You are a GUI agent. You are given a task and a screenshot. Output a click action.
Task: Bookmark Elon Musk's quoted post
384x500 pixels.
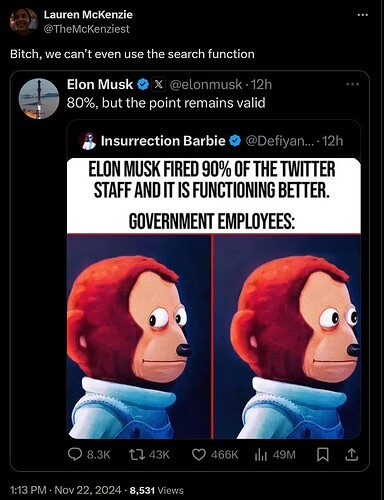pos(322,455)
